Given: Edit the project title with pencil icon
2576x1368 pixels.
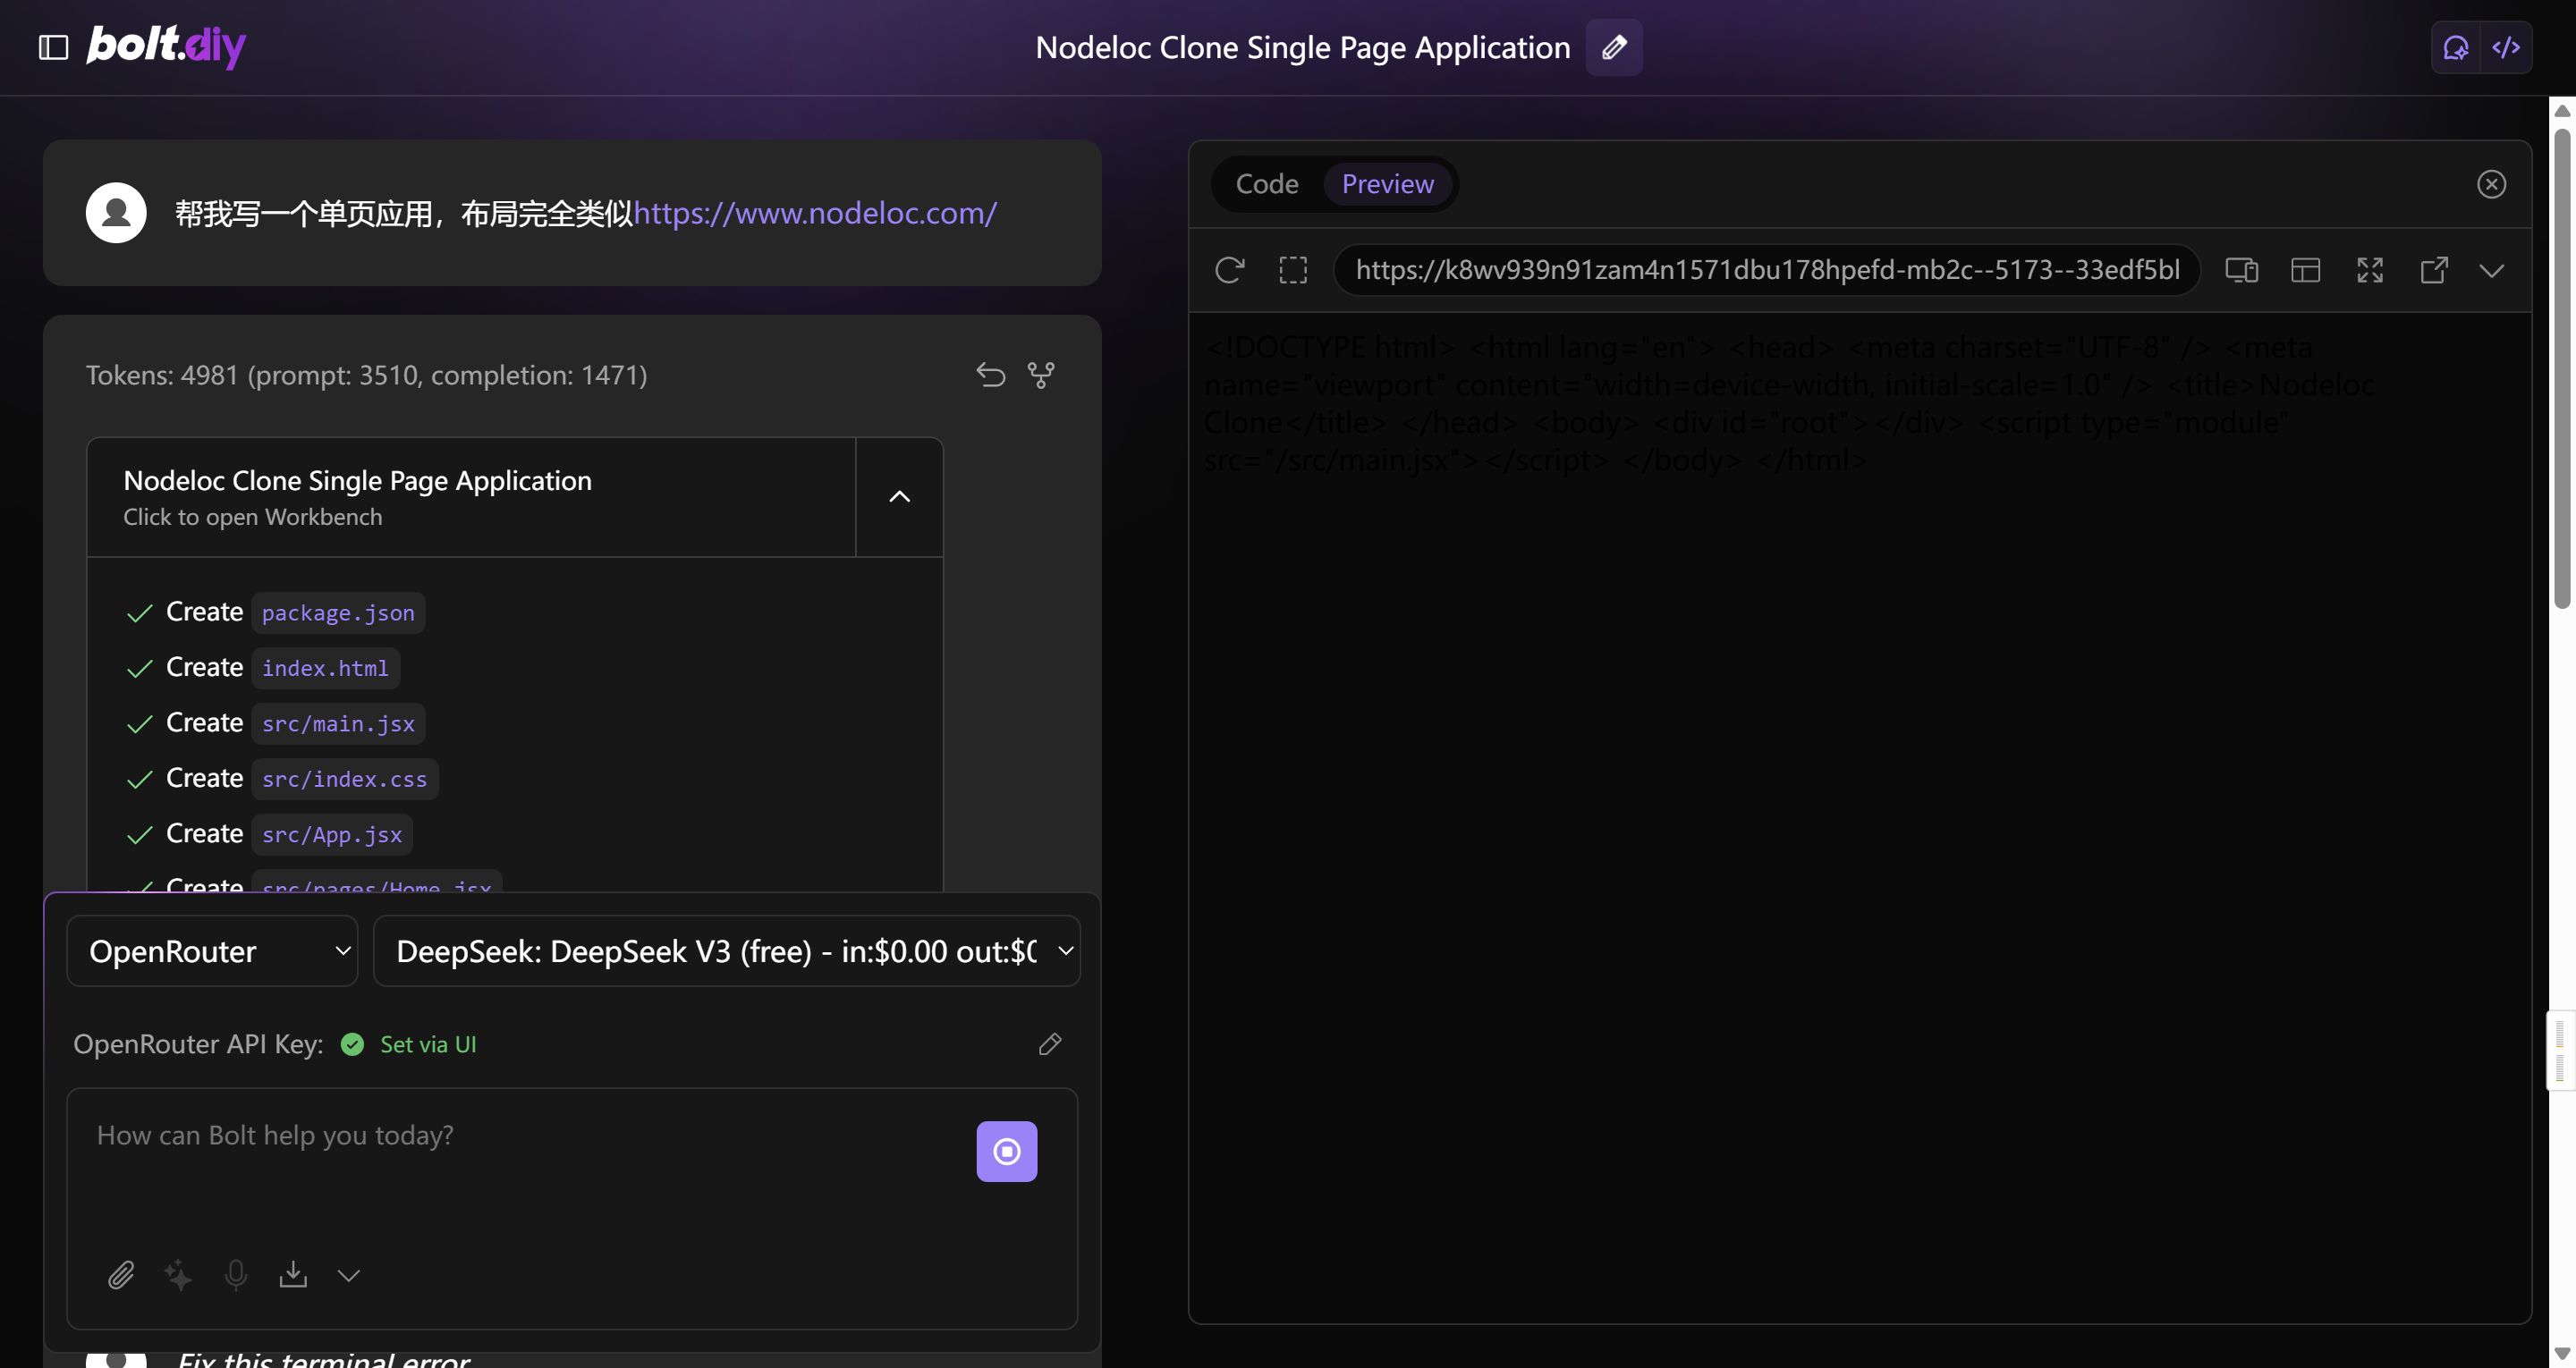Looking at the screenshot, I should 1614,47.
